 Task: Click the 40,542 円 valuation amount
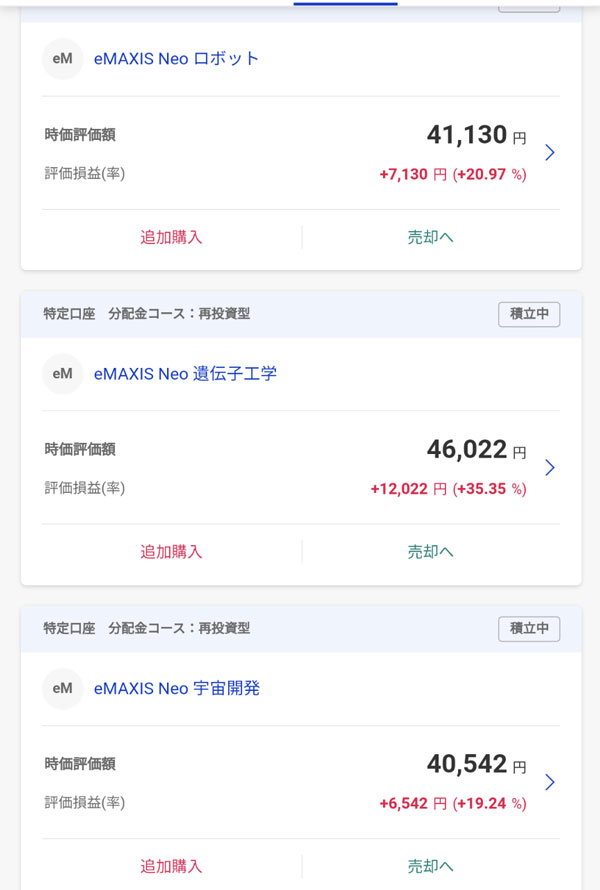[x=475, y=765]
